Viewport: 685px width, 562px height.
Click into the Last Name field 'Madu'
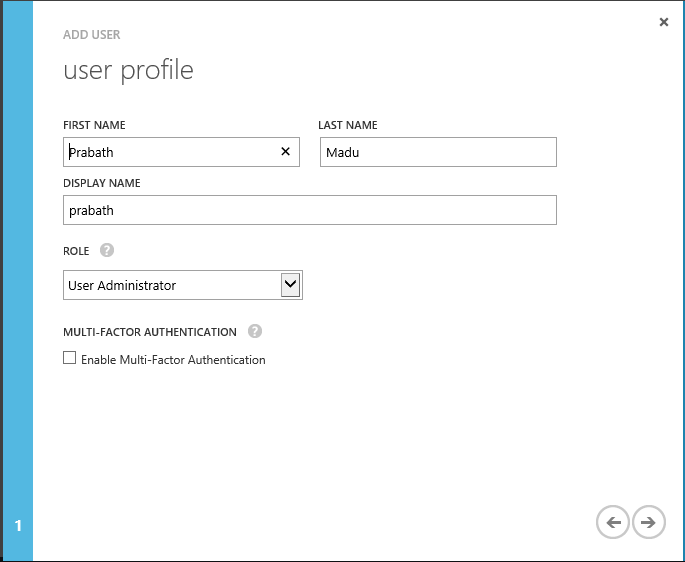438,152
